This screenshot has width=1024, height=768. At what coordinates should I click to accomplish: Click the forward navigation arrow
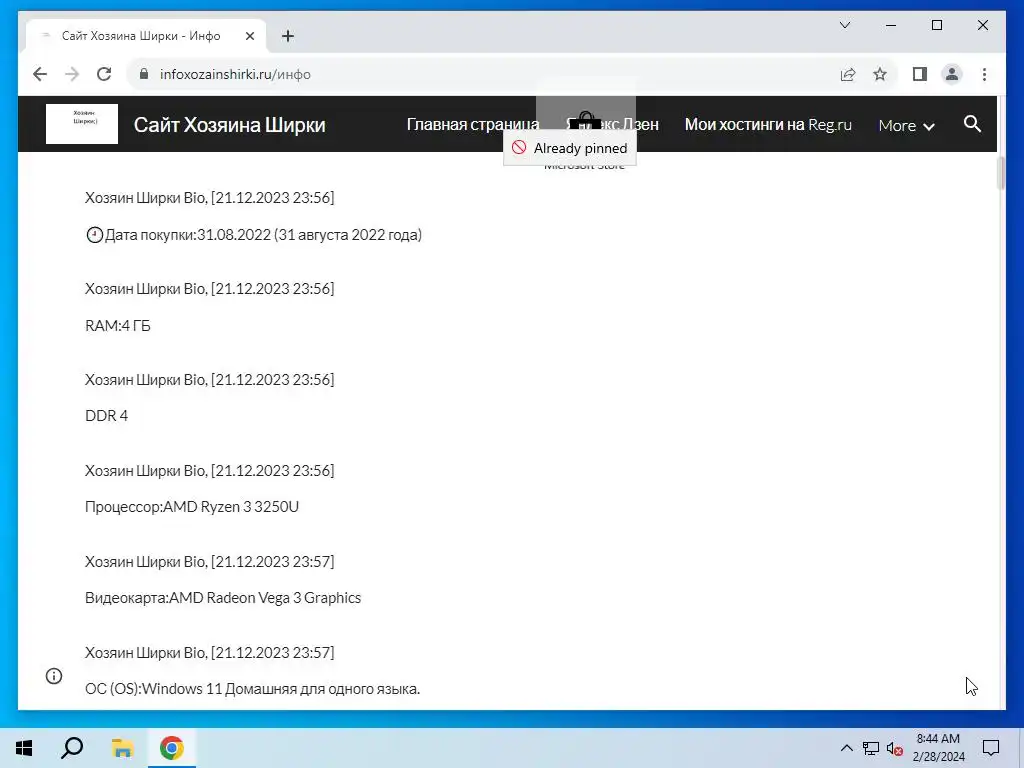72,74
